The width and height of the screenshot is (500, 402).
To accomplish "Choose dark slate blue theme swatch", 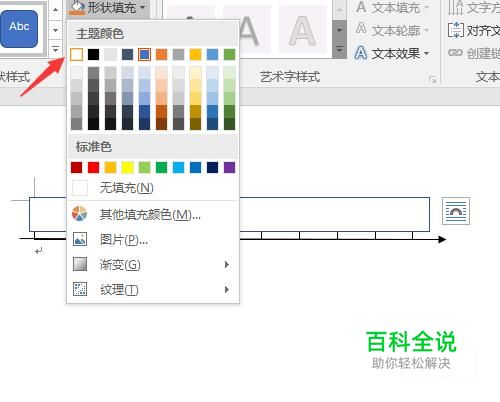I will [x=127, y=54].
